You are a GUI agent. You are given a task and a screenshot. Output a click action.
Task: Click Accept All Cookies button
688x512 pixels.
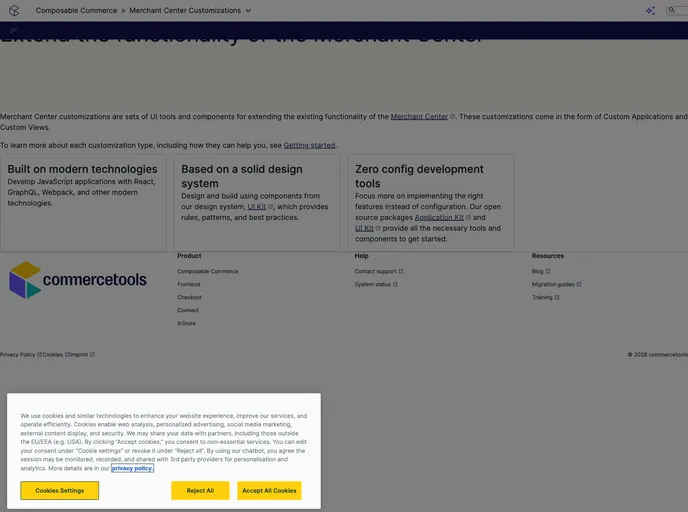(269, 491)
